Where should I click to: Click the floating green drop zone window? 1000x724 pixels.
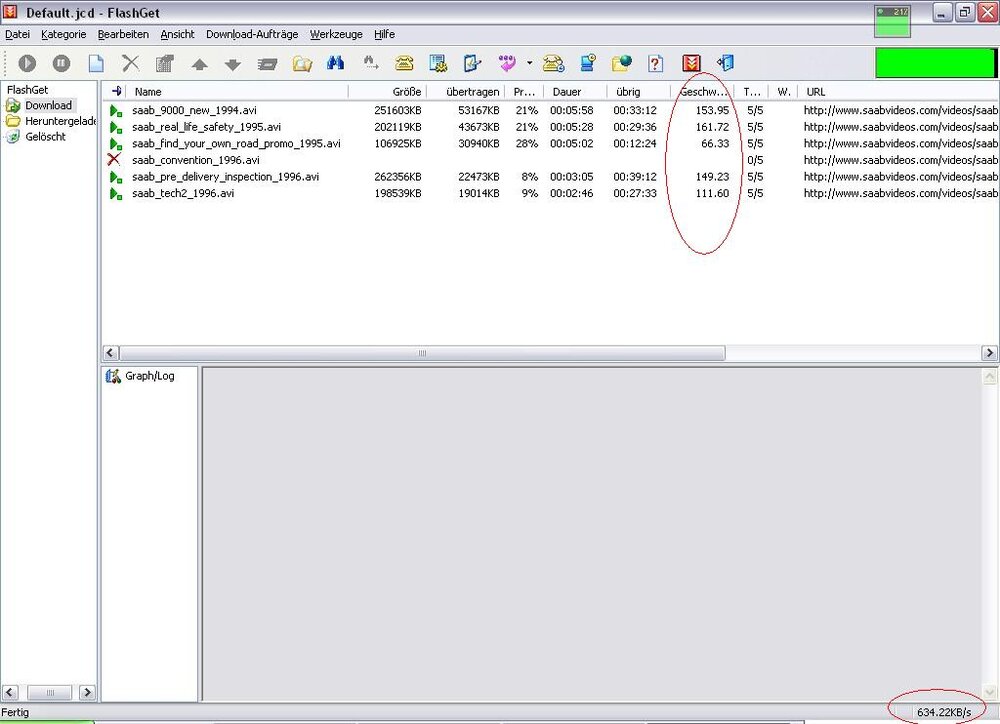[x=892, y=21]
